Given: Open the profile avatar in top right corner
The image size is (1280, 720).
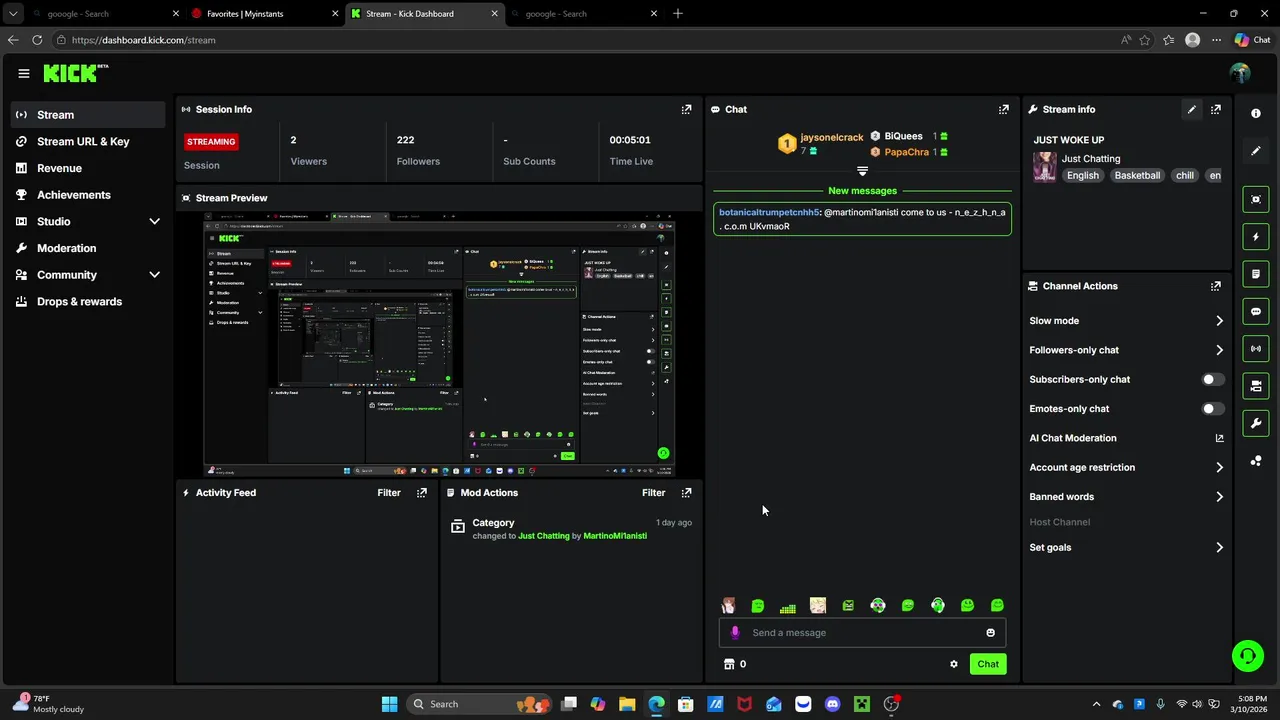Looking at the screenshot, I should click(x=1240, y=73).
